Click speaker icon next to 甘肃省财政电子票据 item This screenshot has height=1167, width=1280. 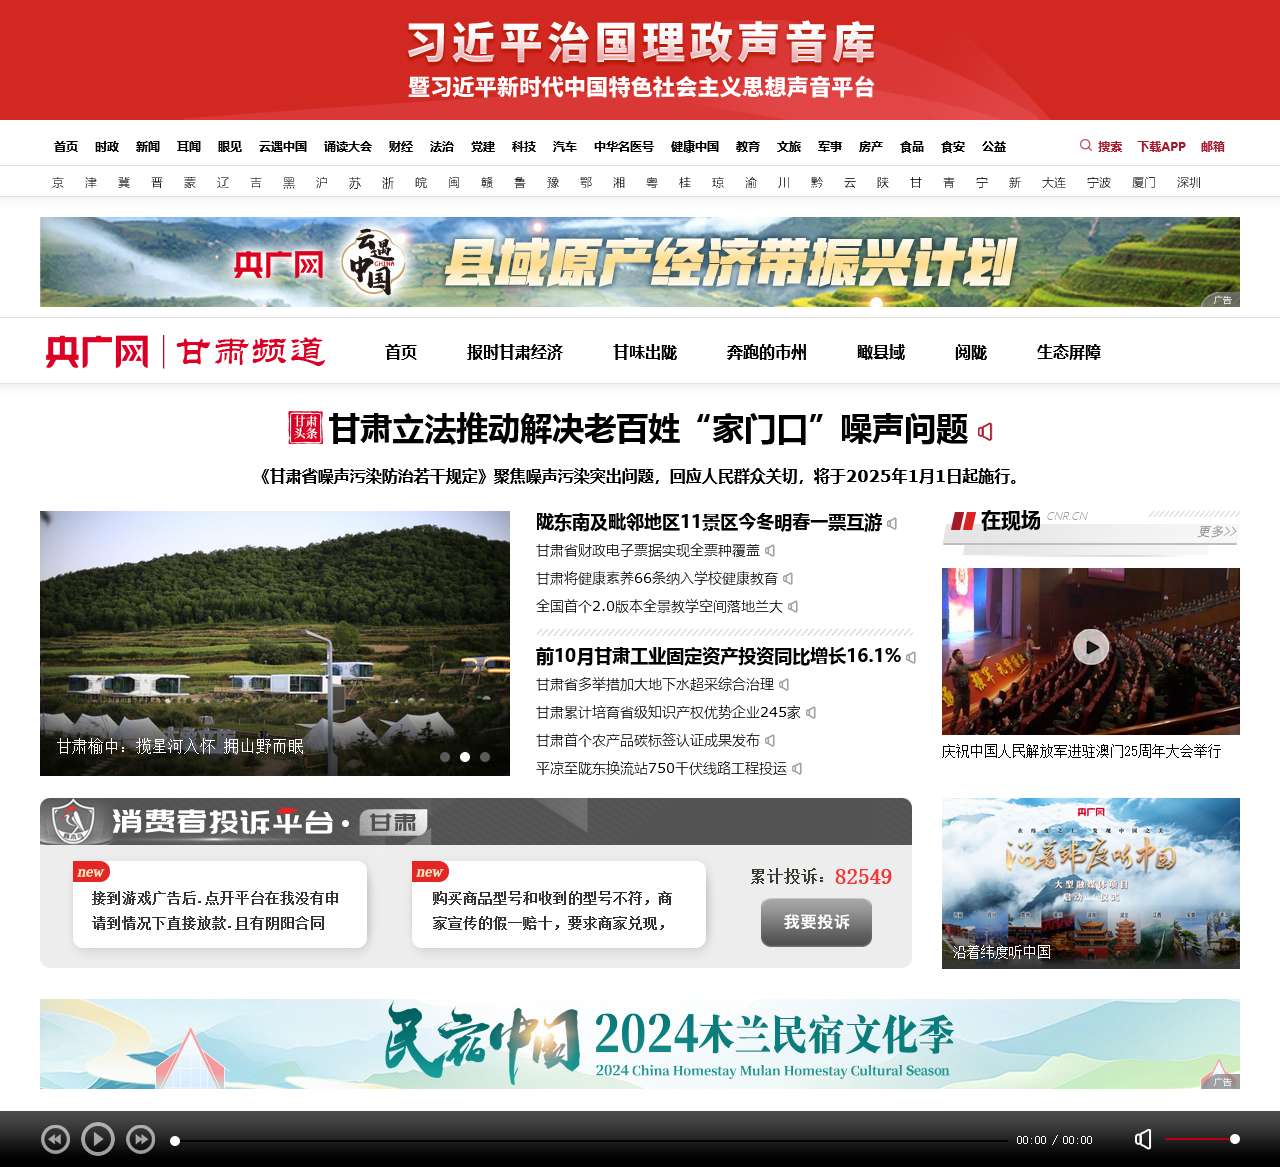[x=770, y=550]
